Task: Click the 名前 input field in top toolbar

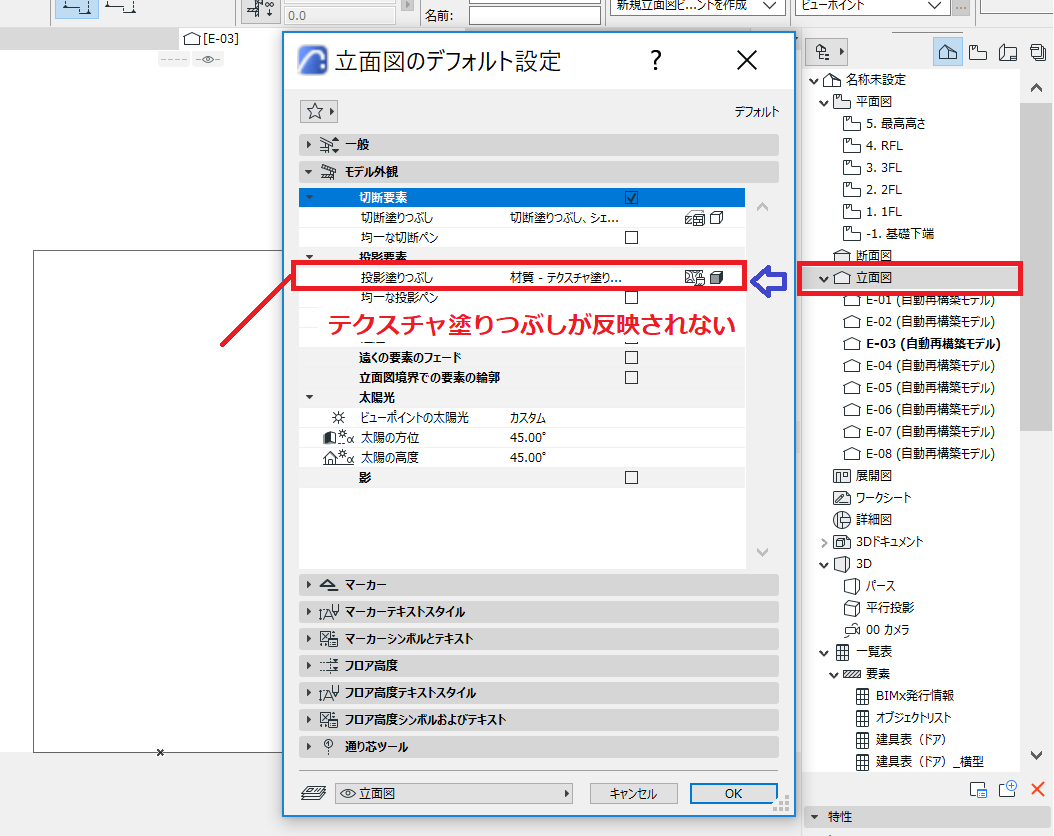Action: coord(534,15)
